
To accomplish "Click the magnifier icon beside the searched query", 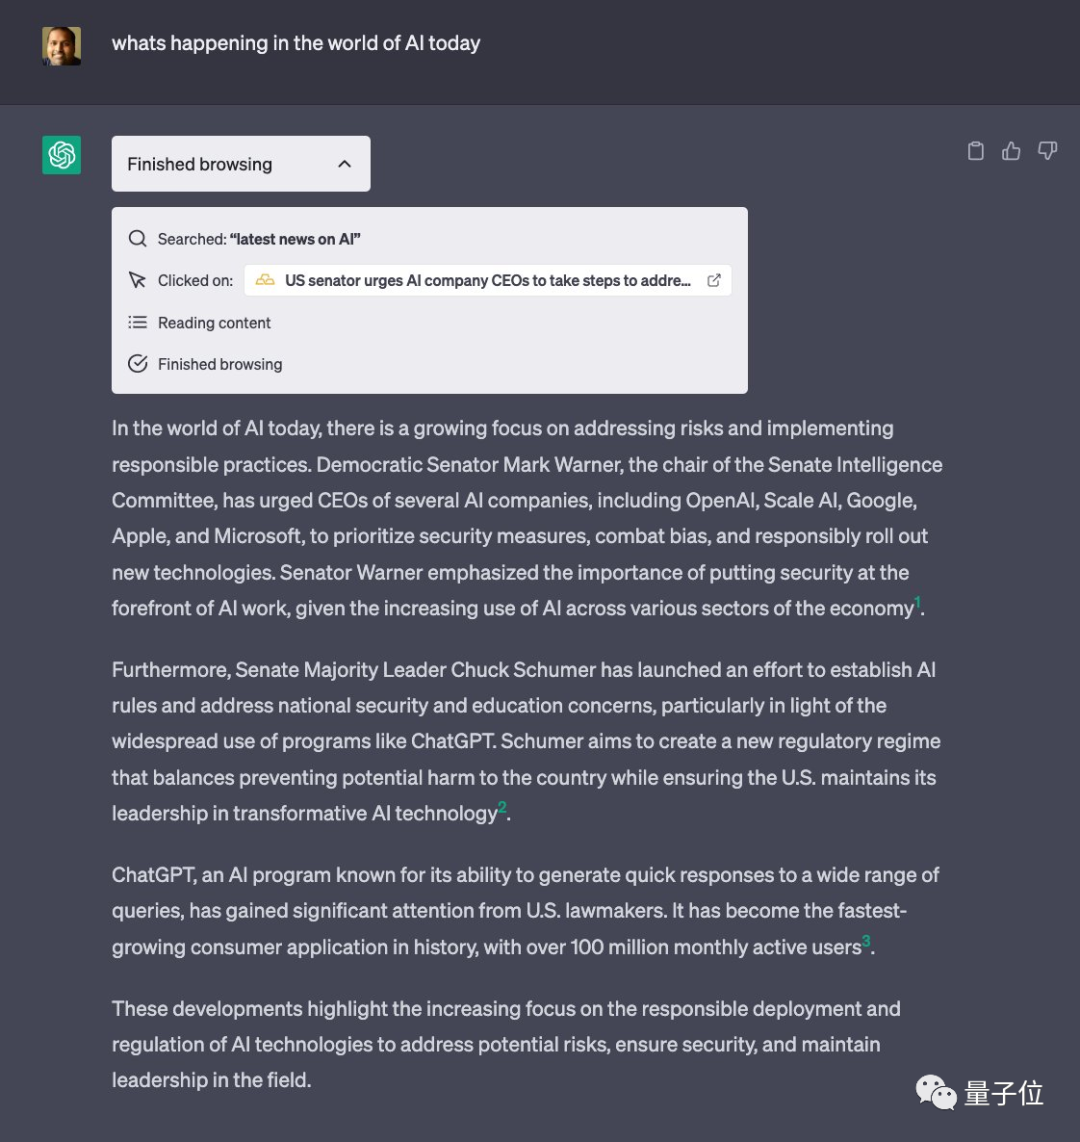I will pyautogui.click(x=137, y=239).
